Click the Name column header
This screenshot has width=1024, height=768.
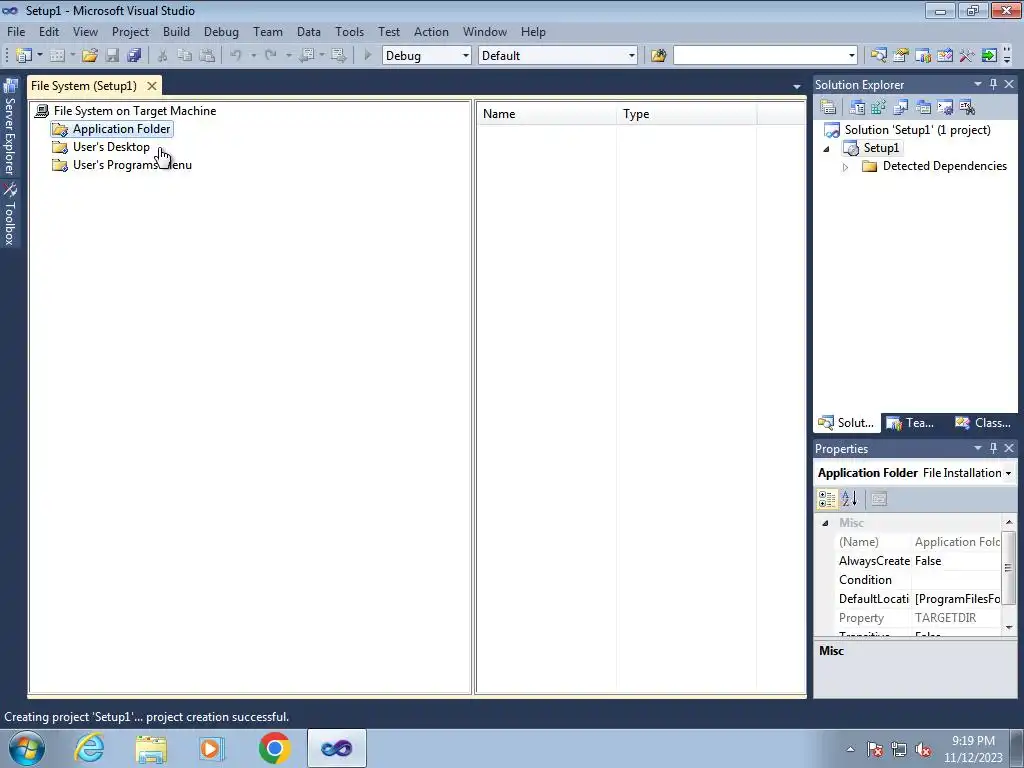click(x=547, y=114)
